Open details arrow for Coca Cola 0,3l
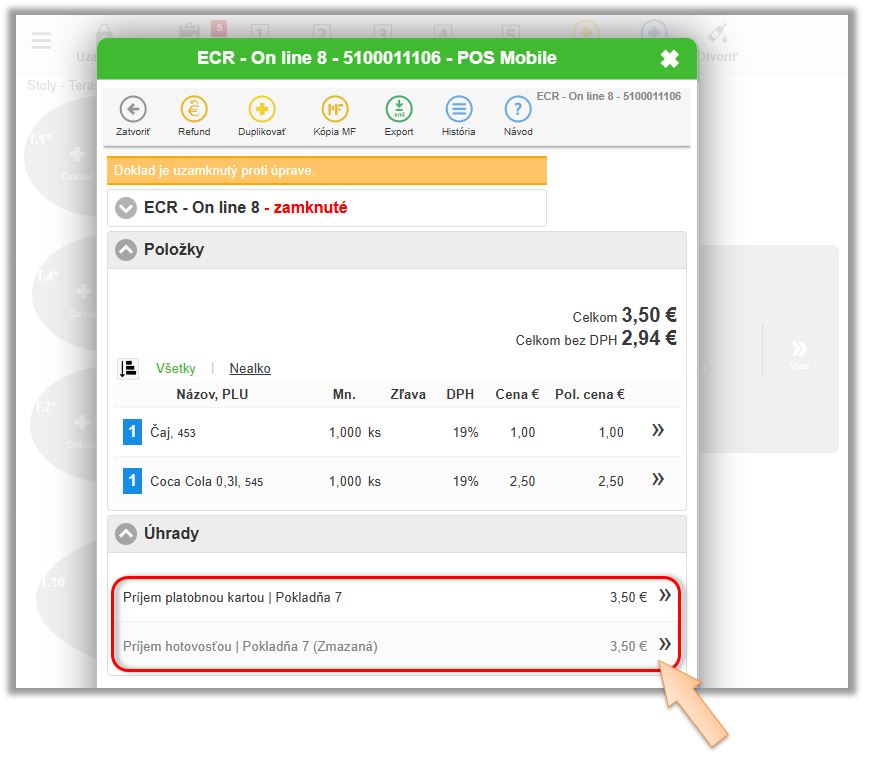The width and height of the screenshot is (869, 764). coord(658,480)
